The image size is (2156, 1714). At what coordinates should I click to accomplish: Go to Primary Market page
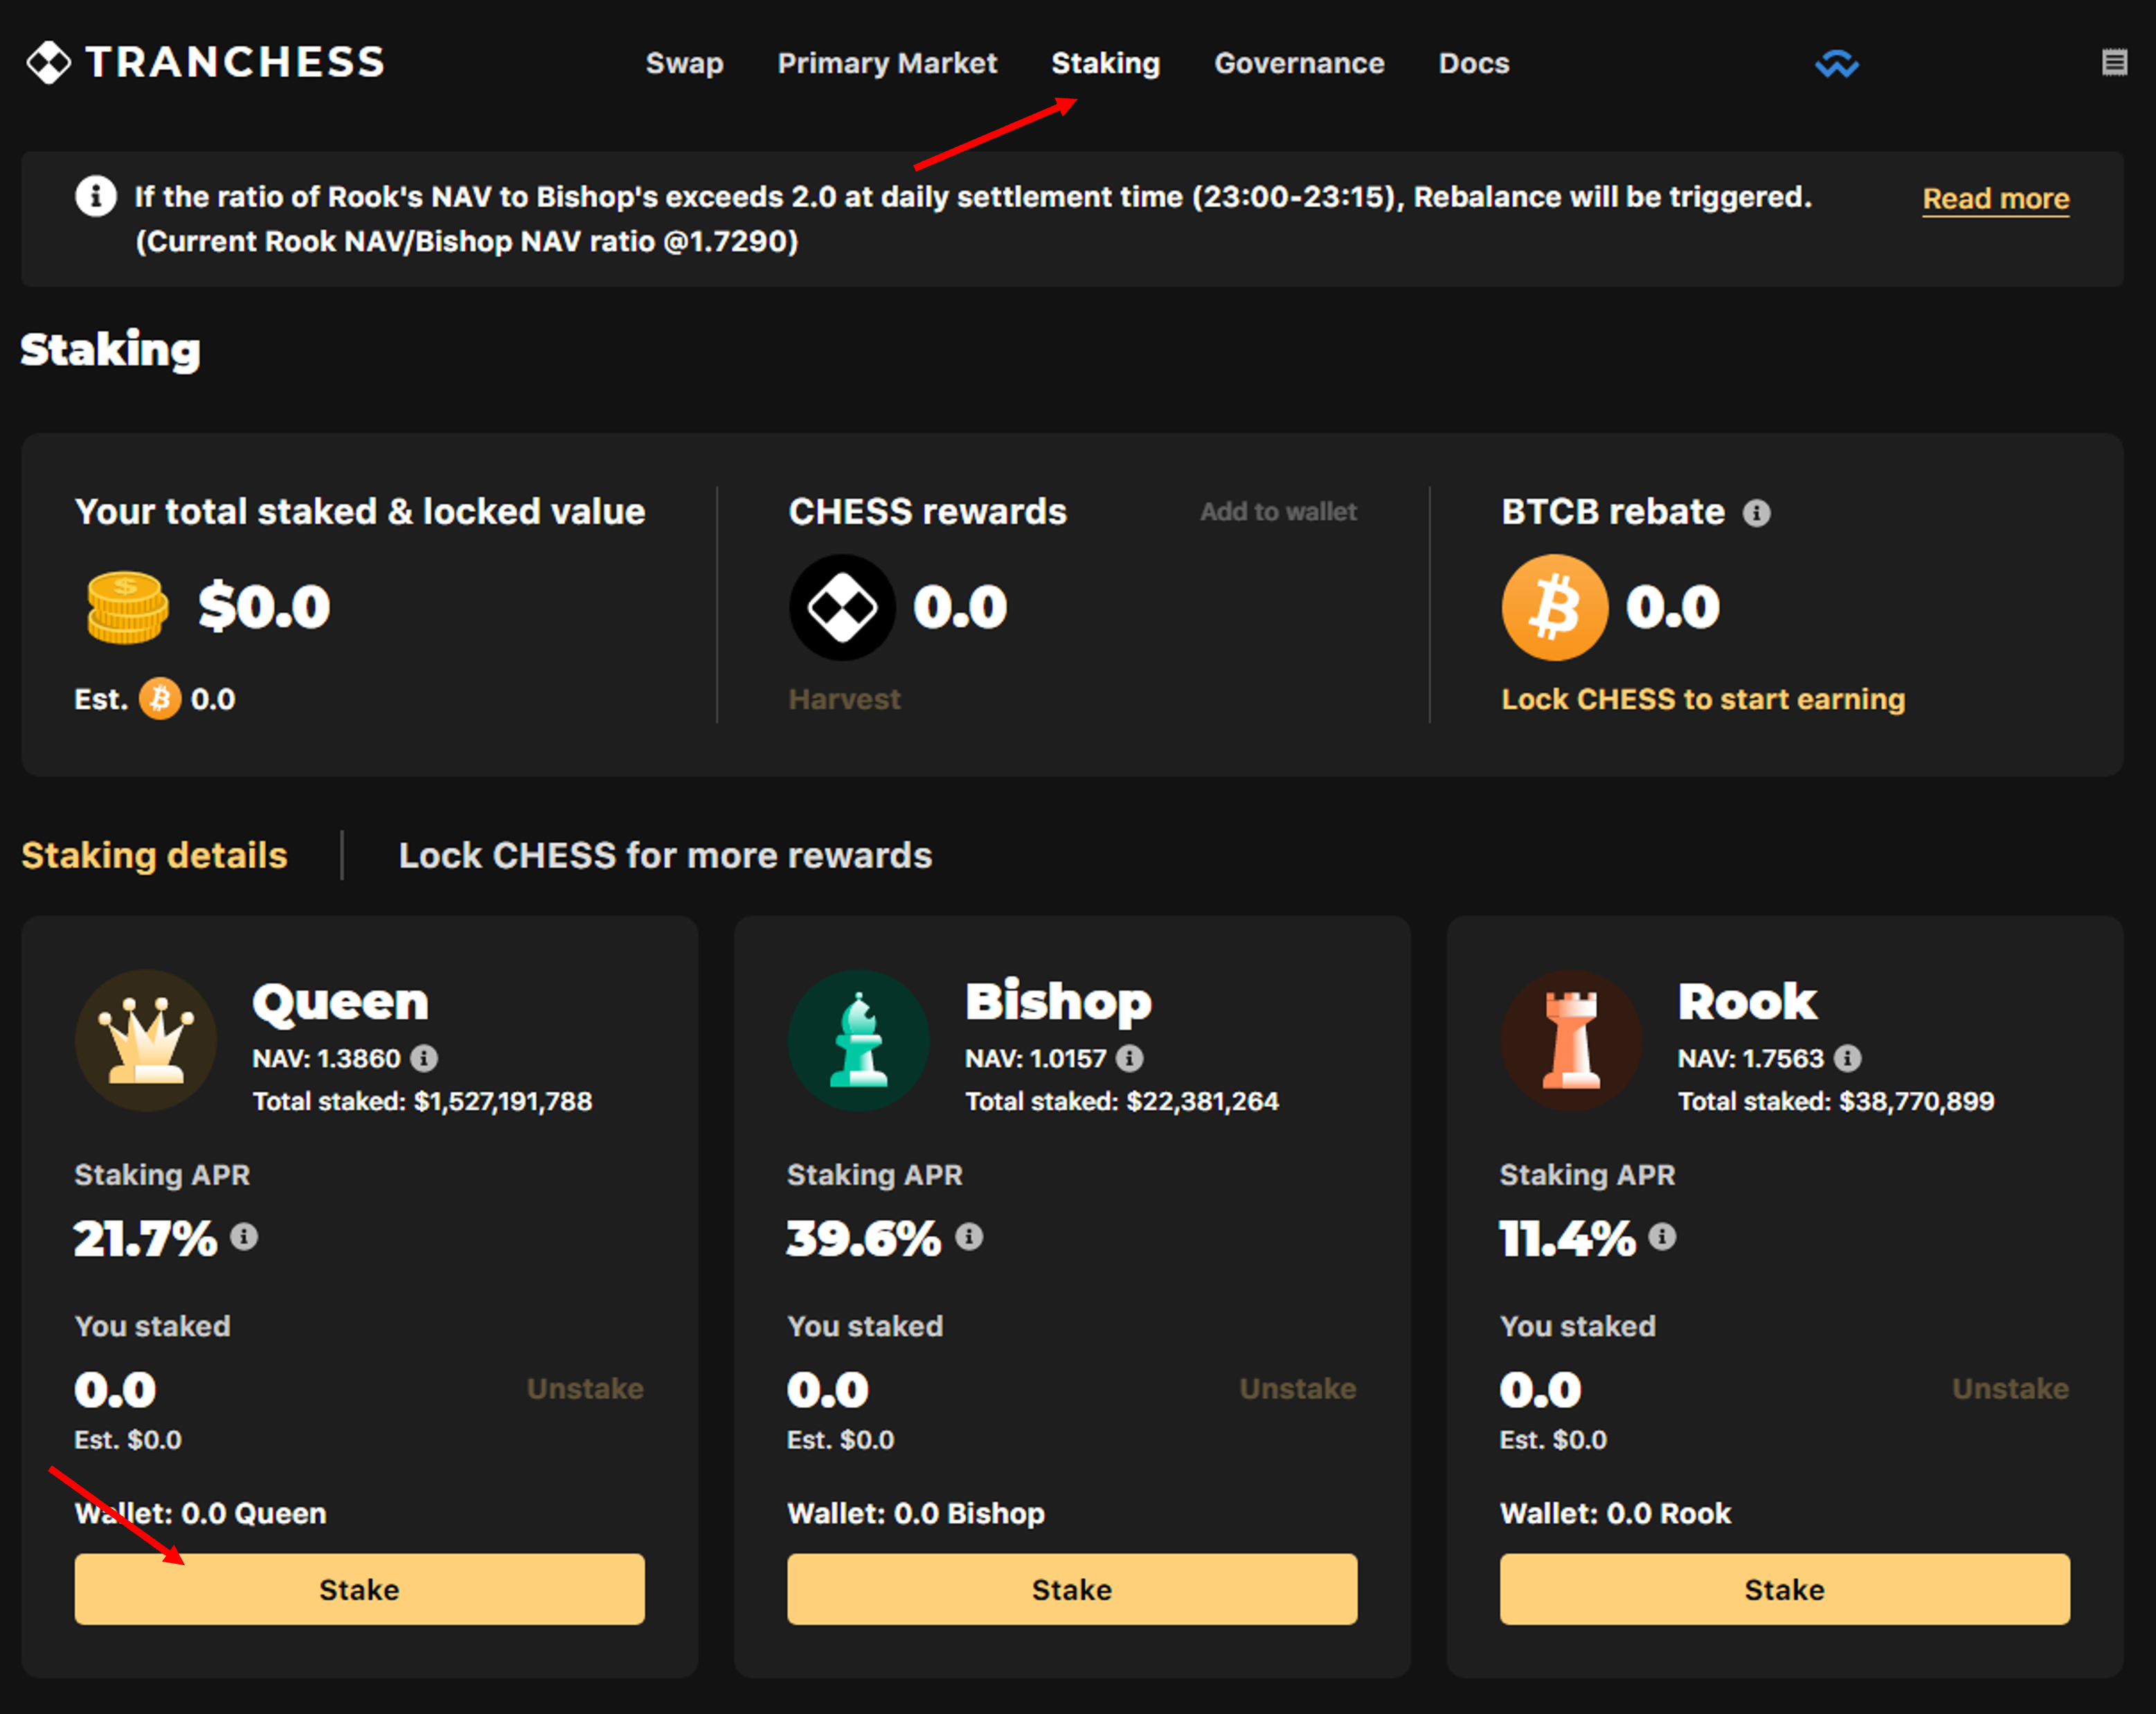point(887,63)
